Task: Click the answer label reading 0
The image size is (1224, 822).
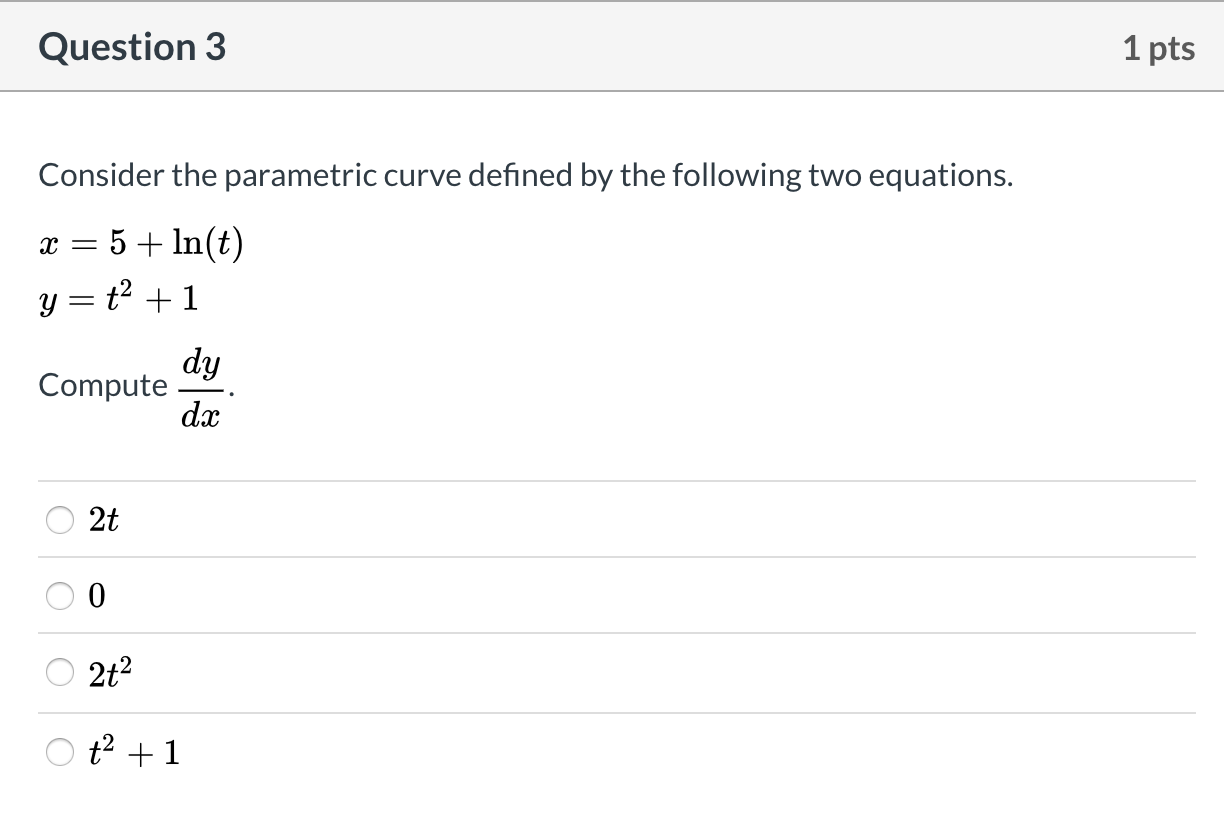Action: (x=99, y=596)
